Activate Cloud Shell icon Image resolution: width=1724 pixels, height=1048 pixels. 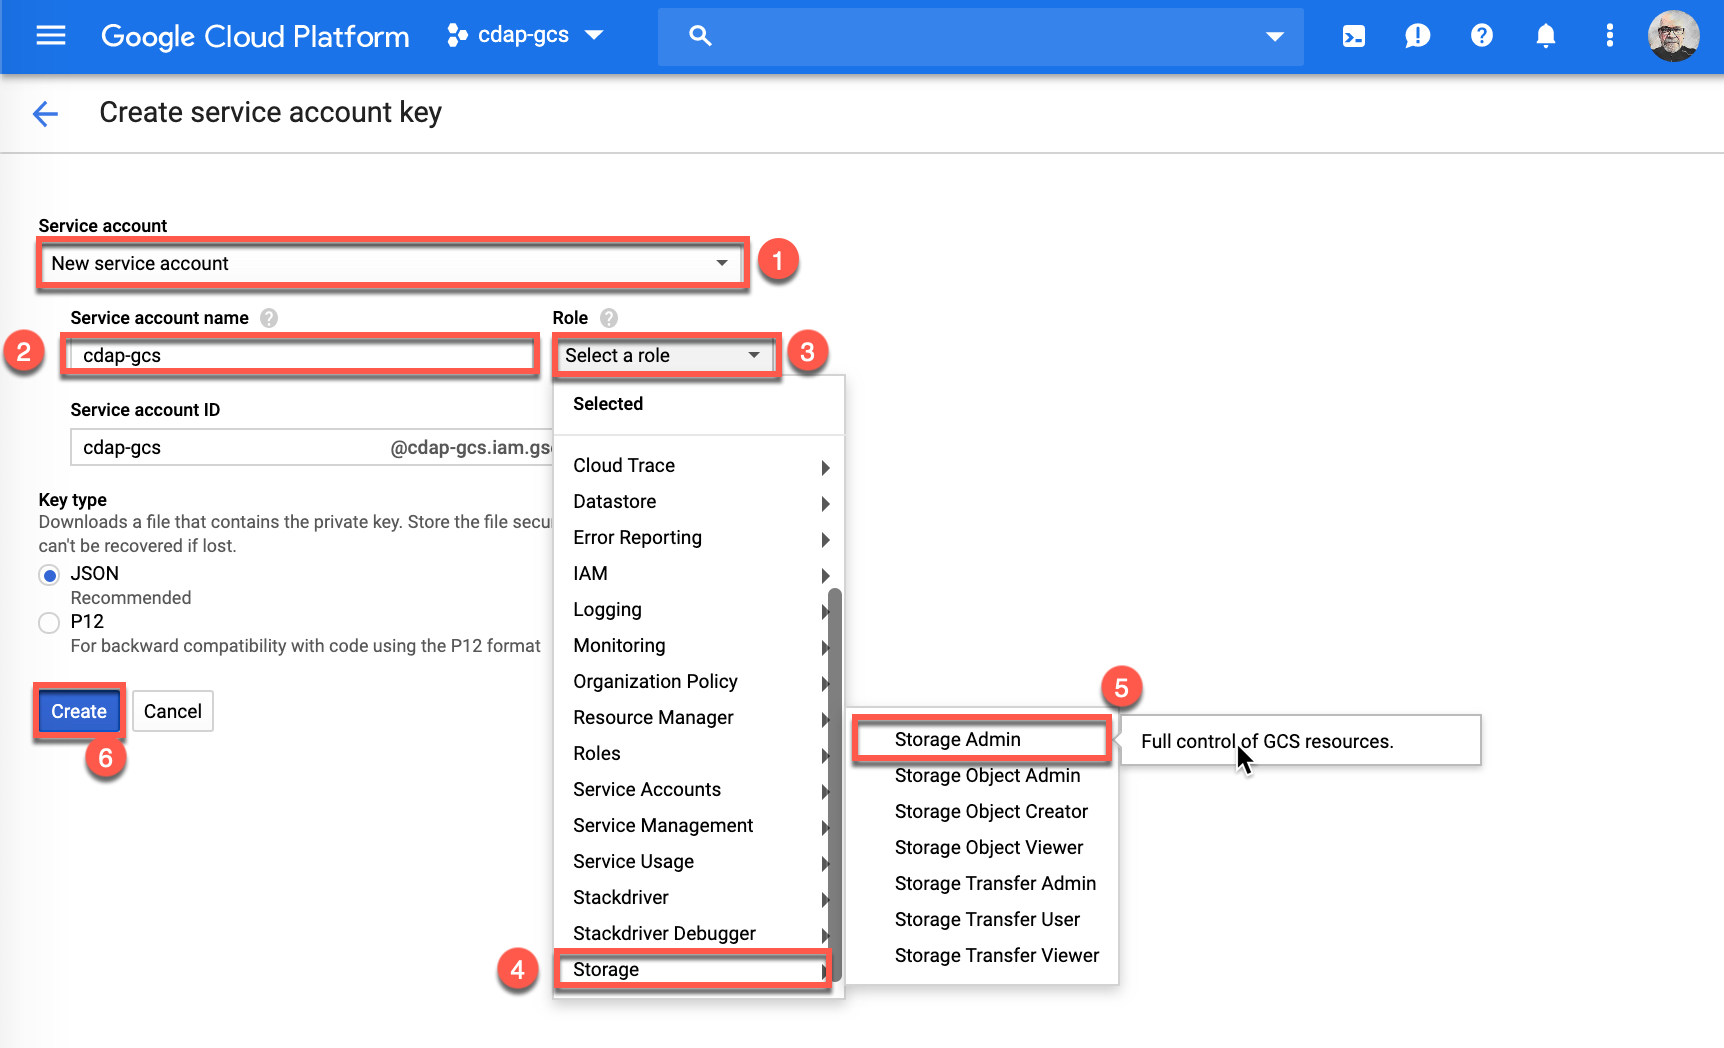point(1353,37)
